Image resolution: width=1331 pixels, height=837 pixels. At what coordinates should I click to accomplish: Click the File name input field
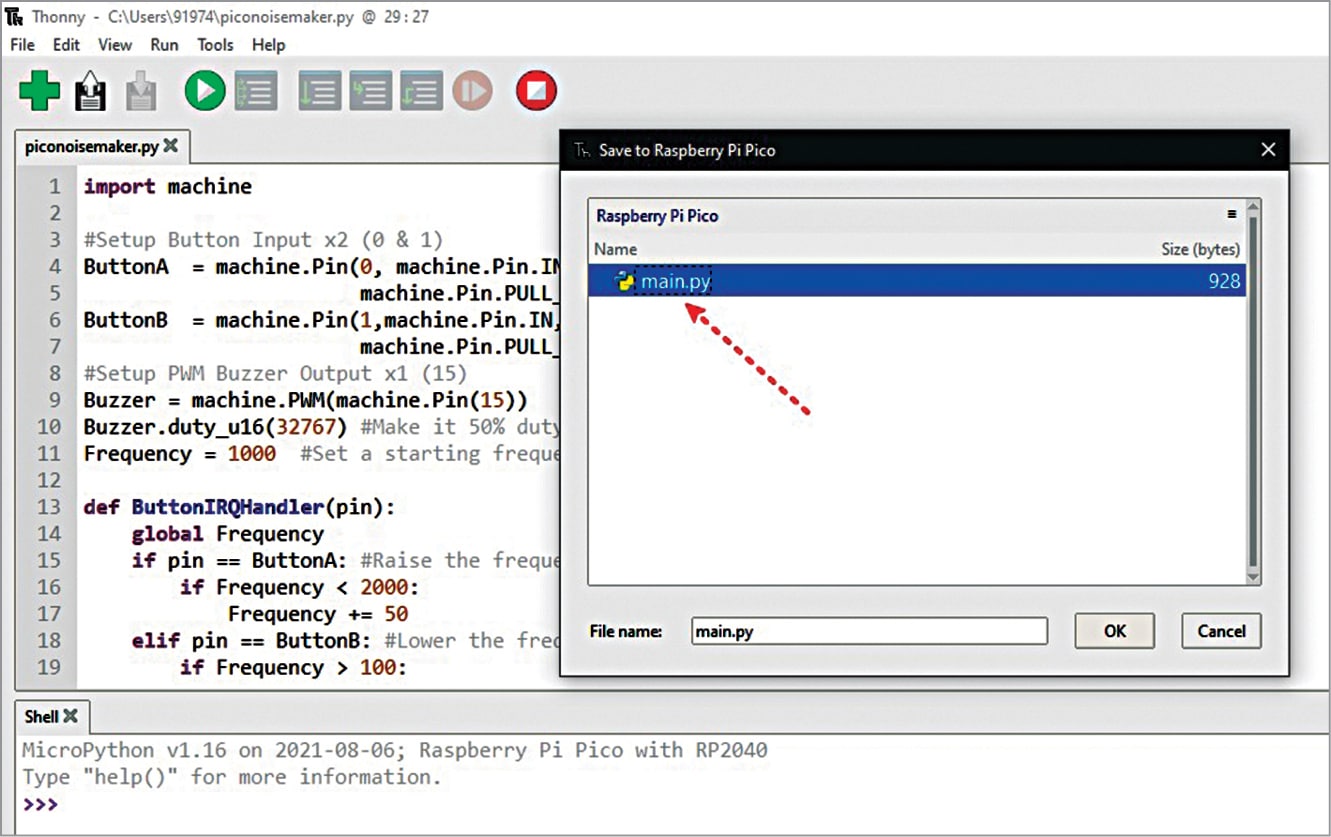(x=868, y=631)
